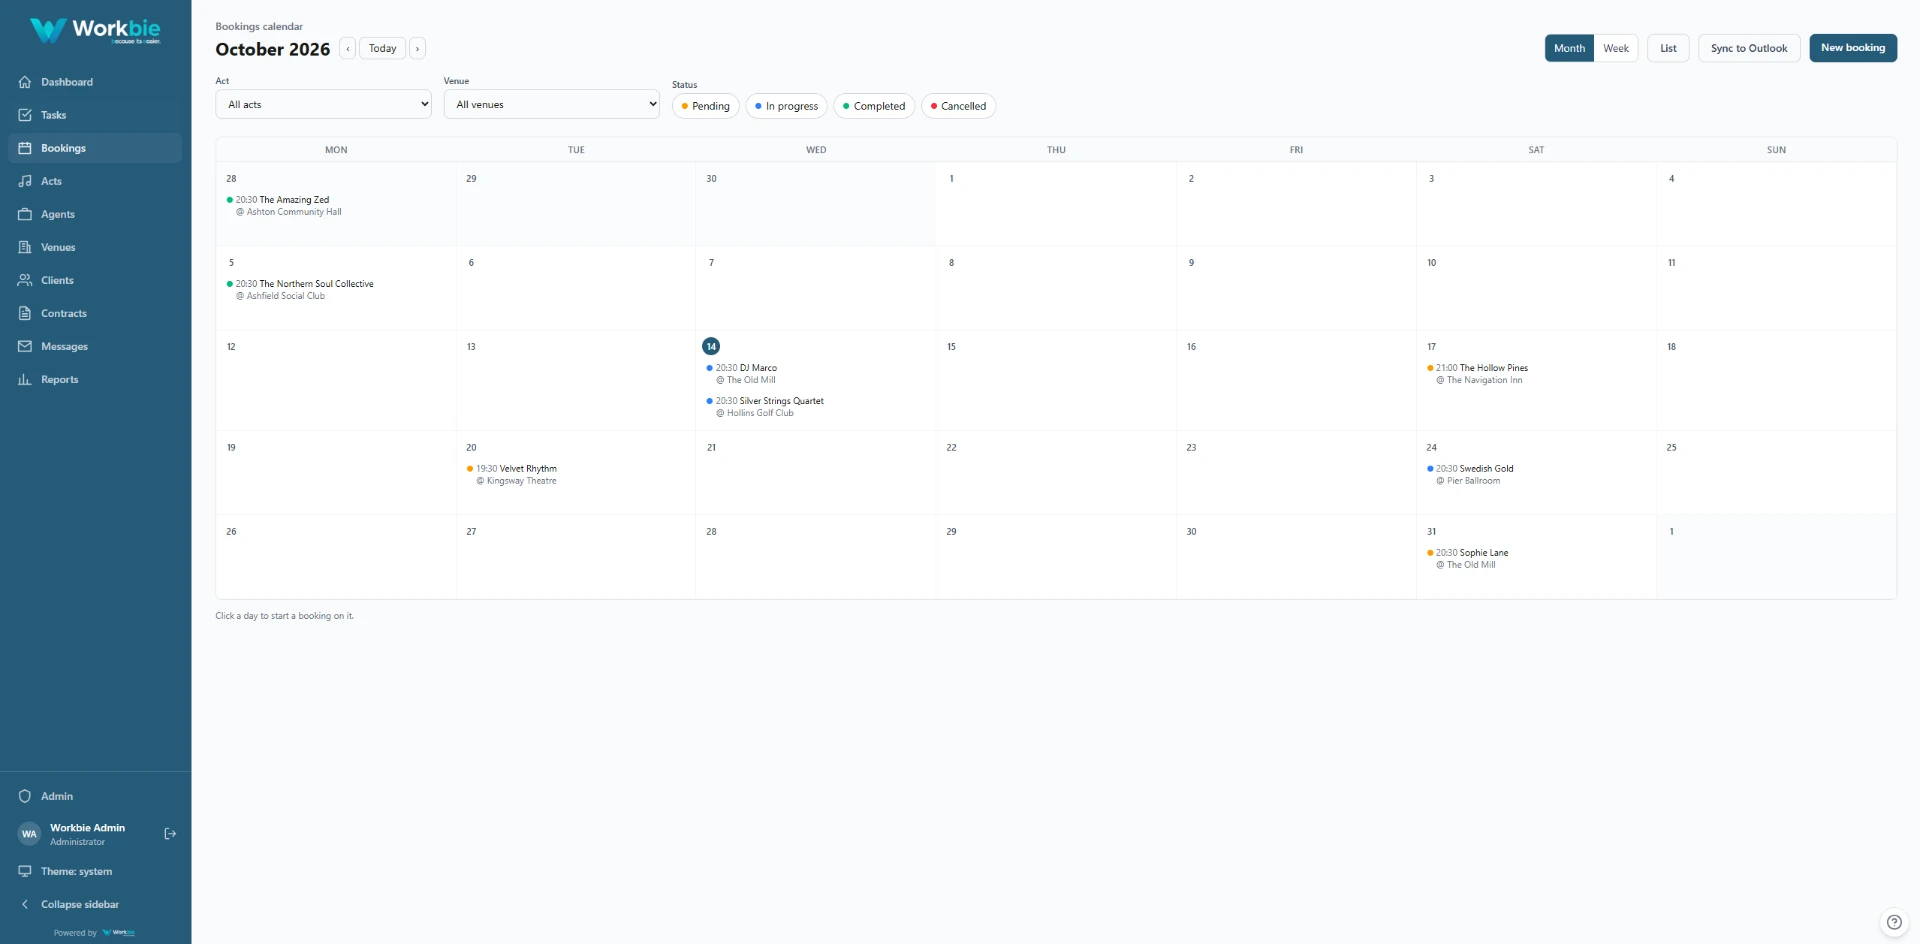Screen dimensions: 1920x944
Task: Switch to List view
Action: coord(1668,48)
